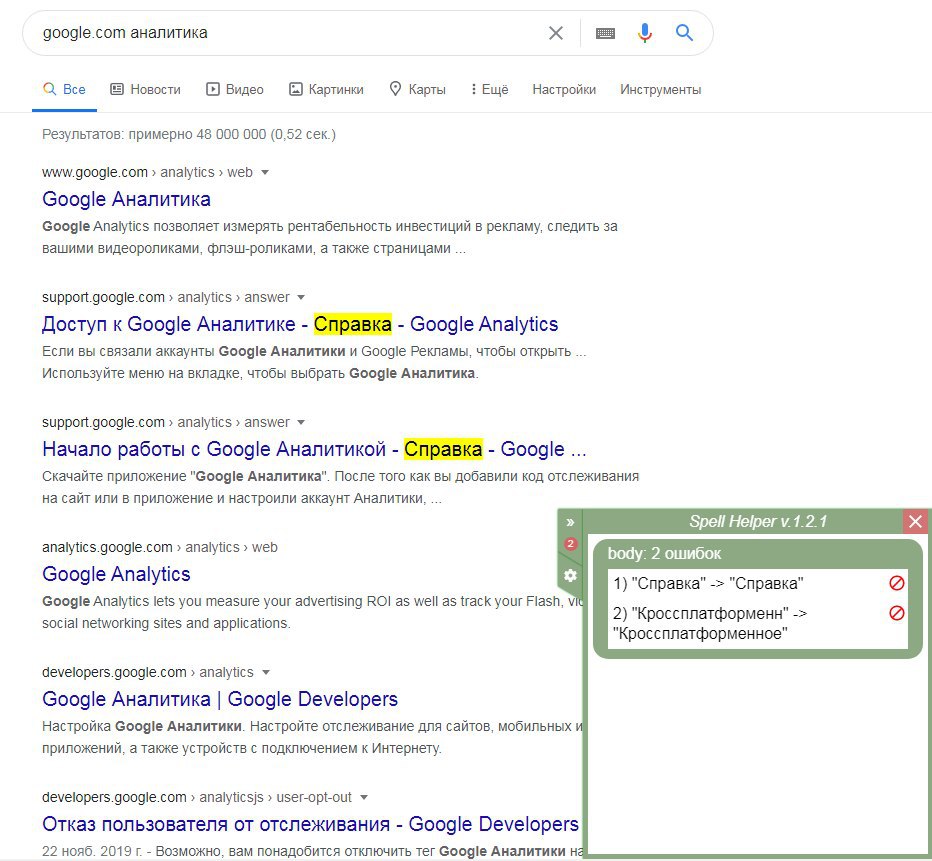Collapse Spell Helper with the double-arrow icon

click(x=570, y=522)
